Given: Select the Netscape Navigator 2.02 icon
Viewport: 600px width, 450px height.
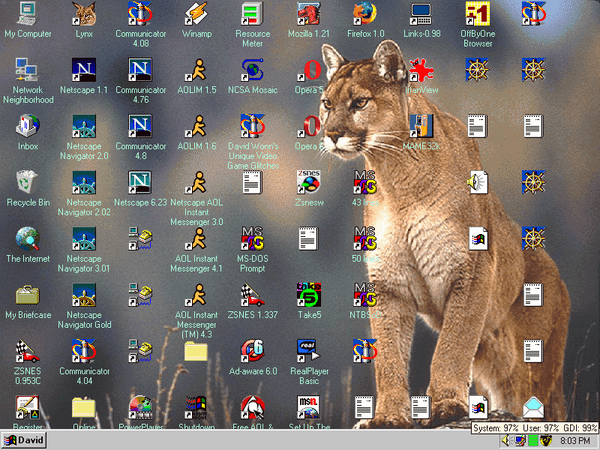Looking at the screenshot, I should click(84, 183).
